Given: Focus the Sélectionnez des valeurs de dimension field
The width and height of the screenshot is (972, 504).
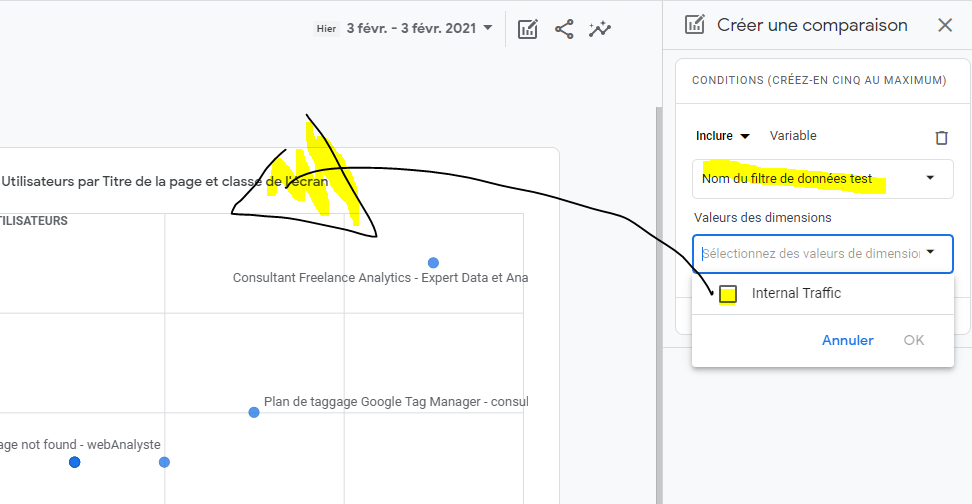Looking at the screenshot, I should click(x=810, y=254).
